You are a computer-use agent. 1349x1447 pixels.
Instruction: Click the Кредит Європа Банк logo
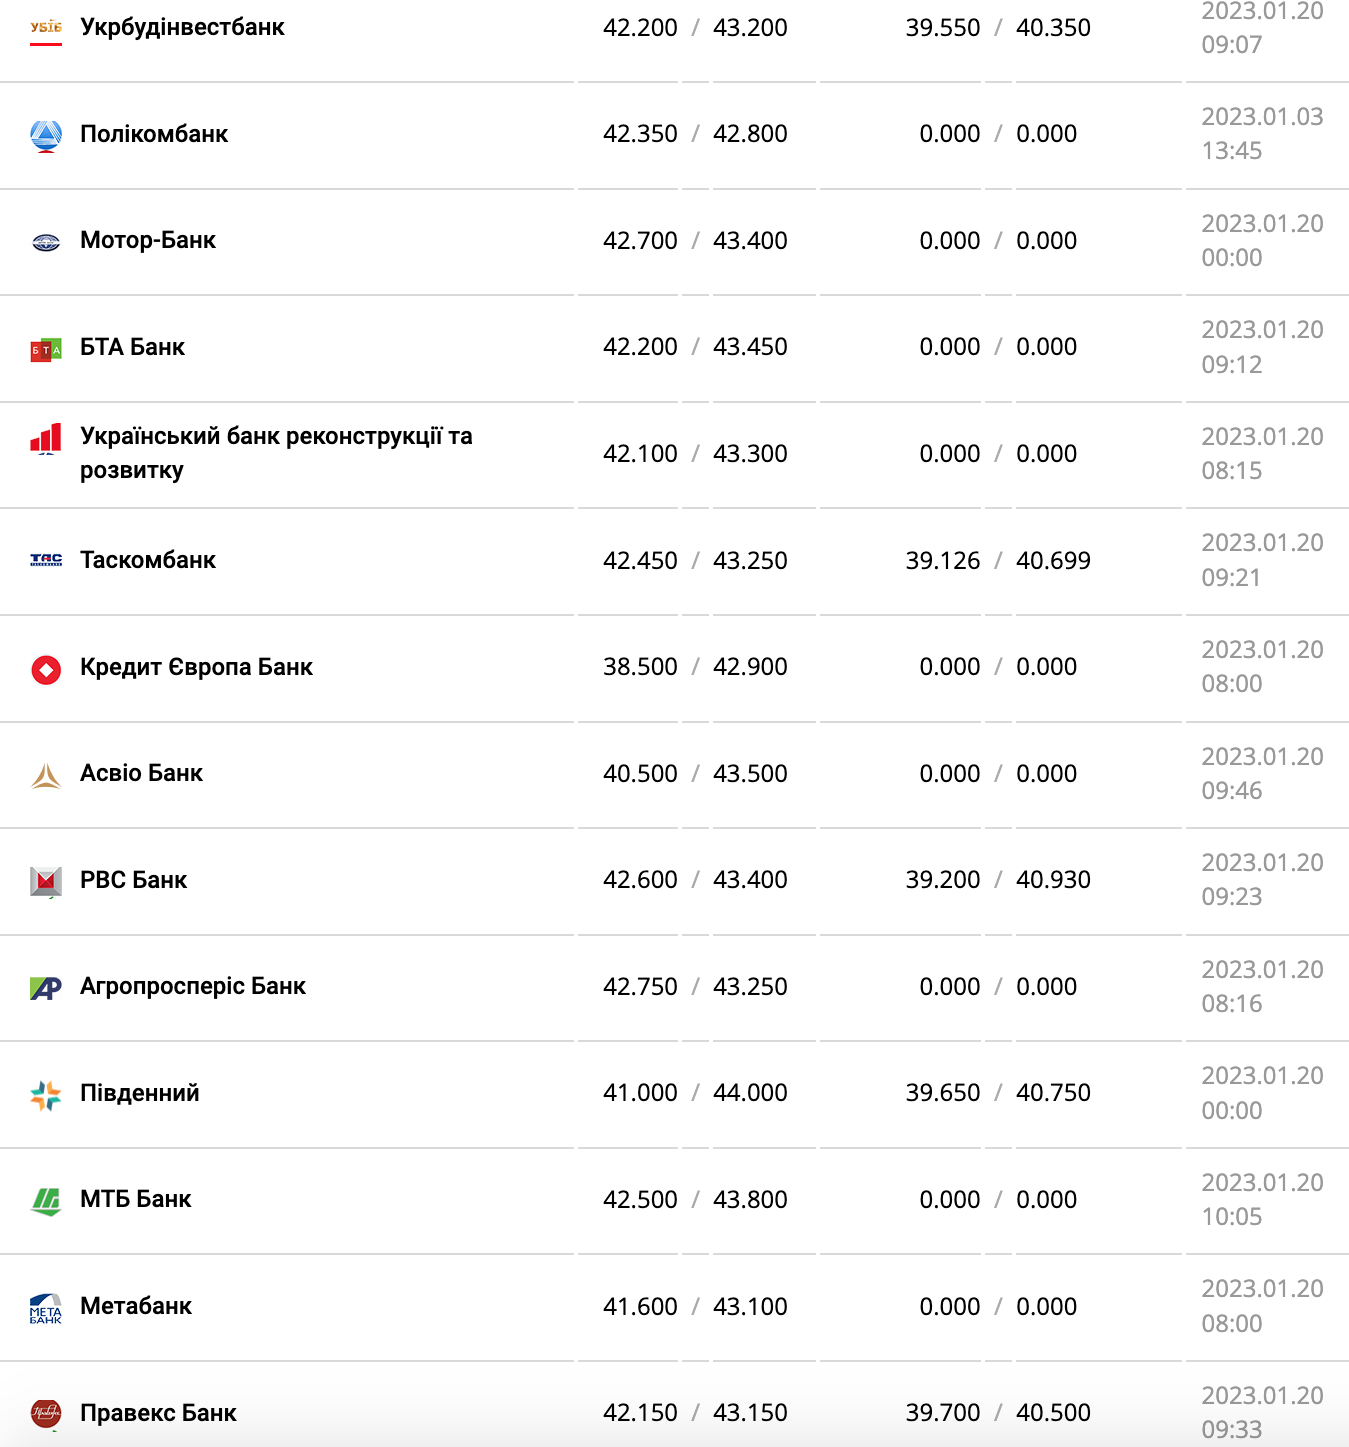(x=46, y=669)
